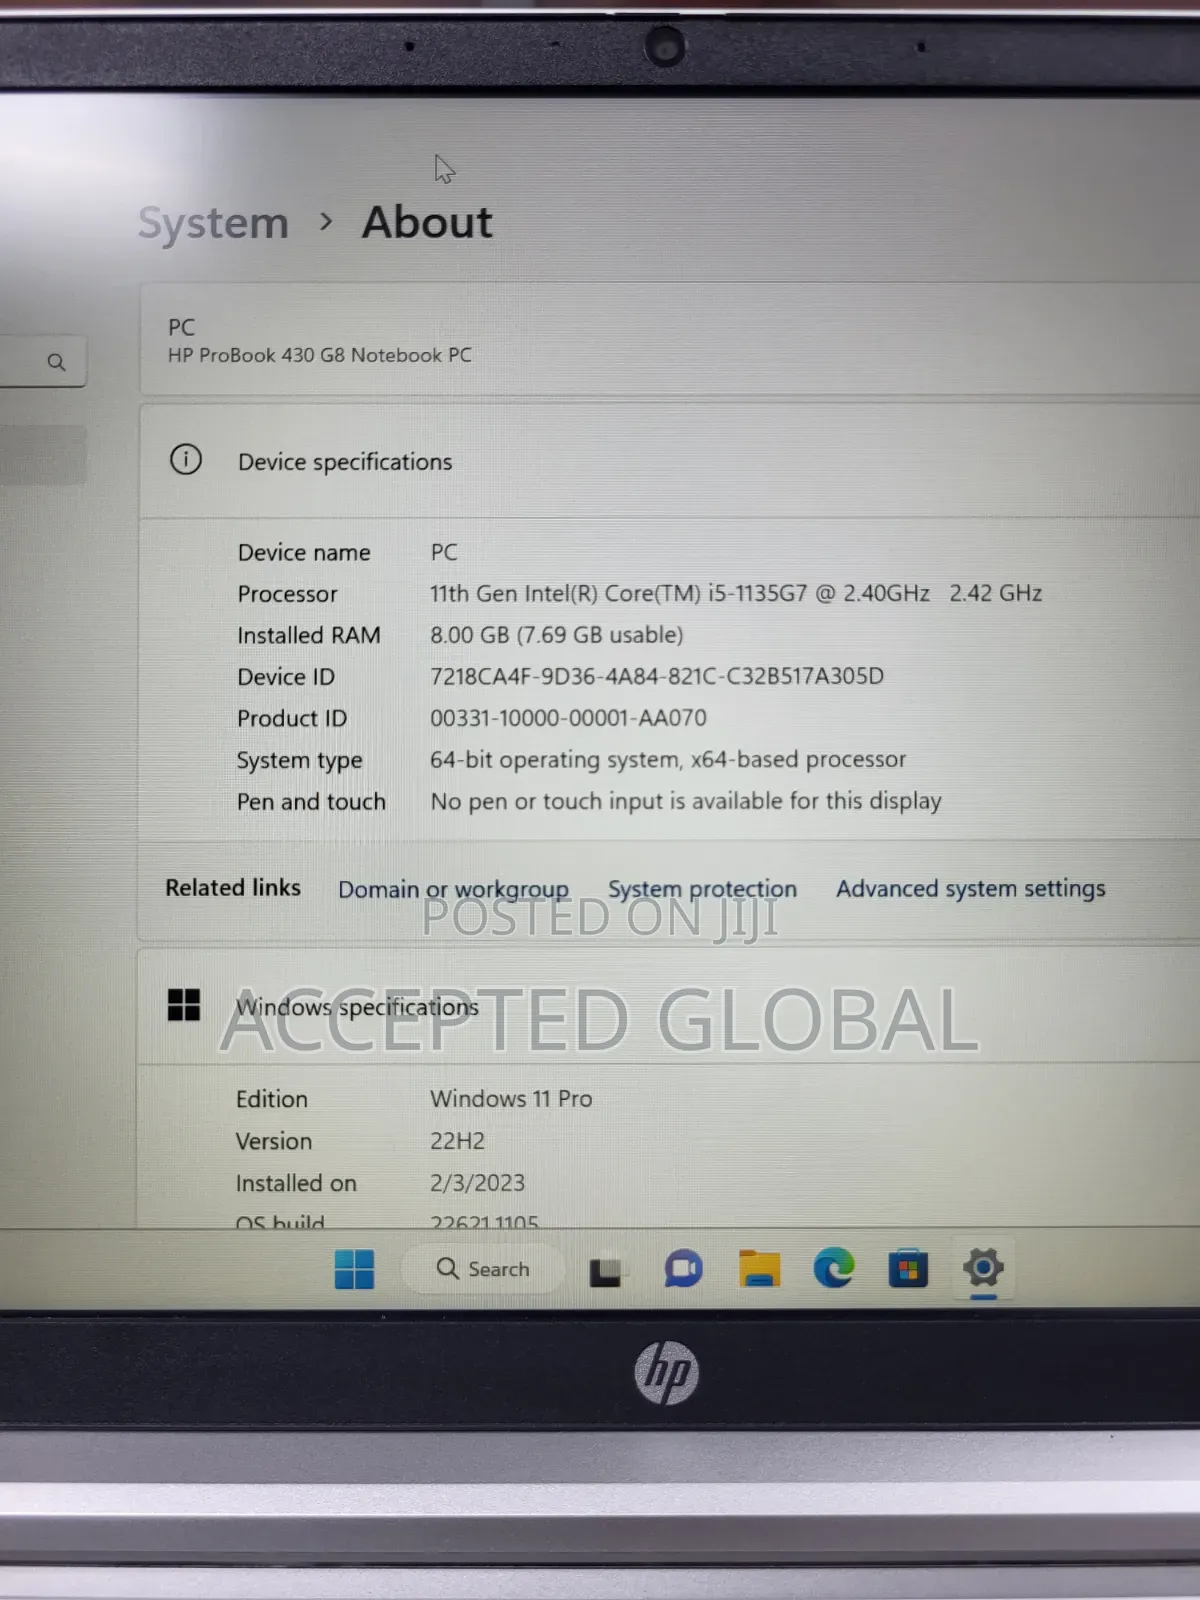Click the Settings gear taskbar icon
Image resolution: width=1200 pixels, height=1600 pixels.
point(983,1268)
